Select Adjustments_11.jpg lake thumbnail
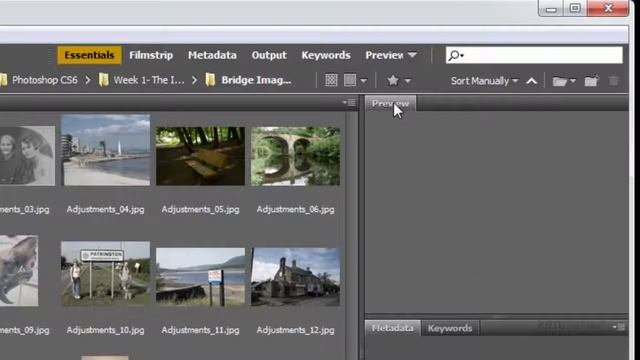Viewport: 640px width, 360px height. [x=200, y=277]
